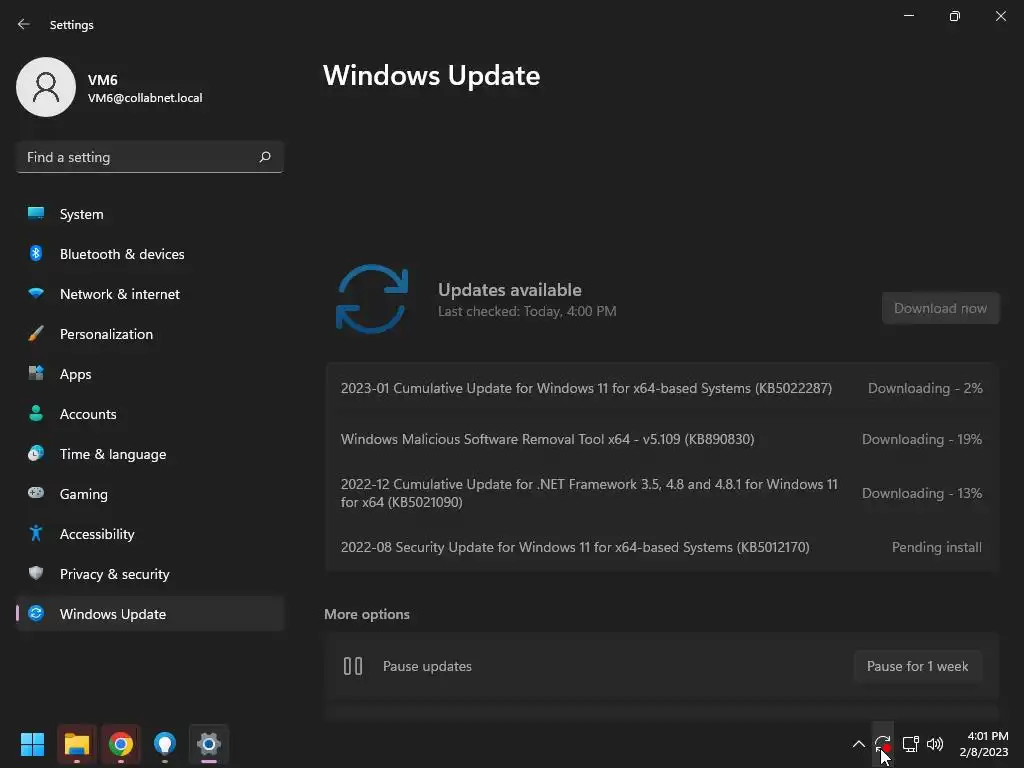This screenshot has width=1024, height=768.
Task: Click the KB5012170 Security Update row
Action: tap(662, 547)
